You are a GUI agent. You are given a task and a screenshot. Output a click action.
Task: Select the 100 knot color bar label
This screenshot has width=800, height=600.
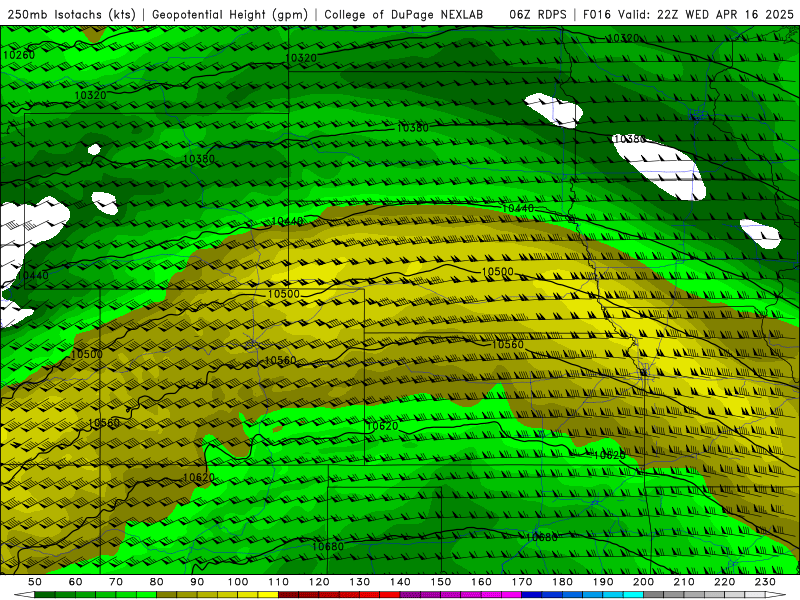click(238, 582)
